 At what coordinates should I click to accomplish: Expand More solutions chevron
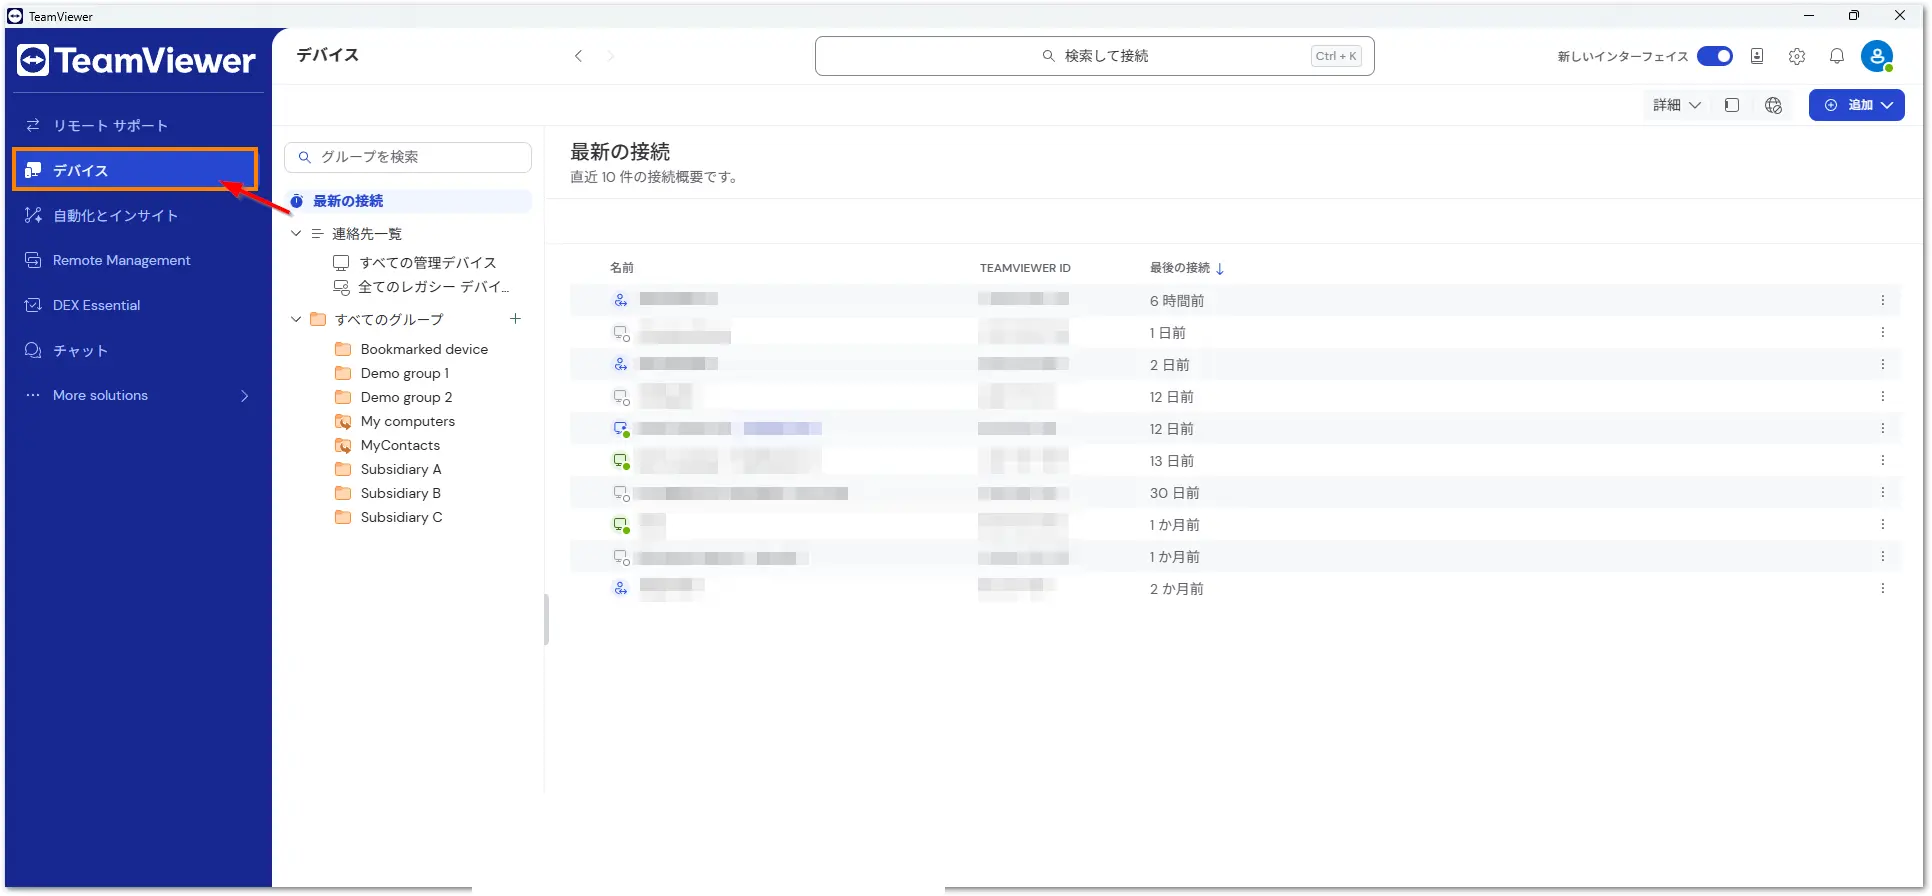pos(245,396)
